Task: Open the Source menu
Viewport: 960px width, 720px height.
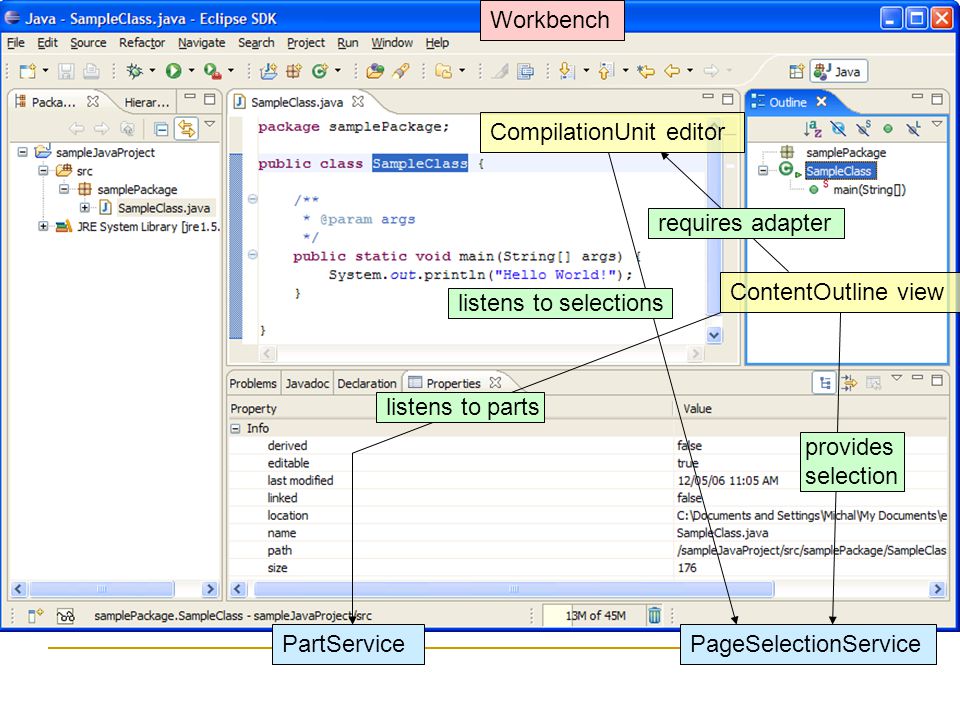Action: point(88,43)
